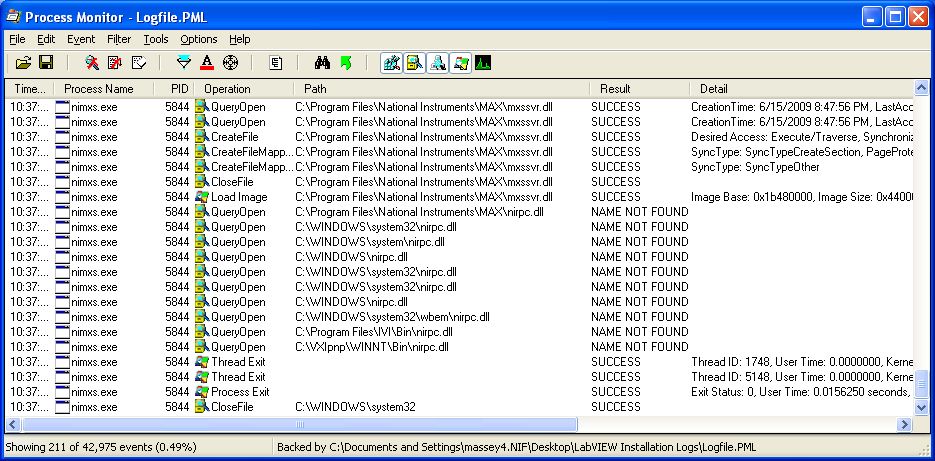
Task: Sort by the Path column header
Action: [442, 89]
